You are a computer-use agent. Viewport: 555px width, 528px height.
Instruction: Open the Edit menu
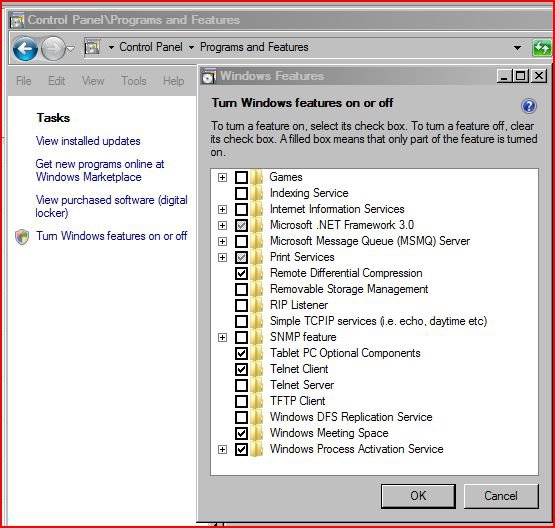(x=57, y=81)
